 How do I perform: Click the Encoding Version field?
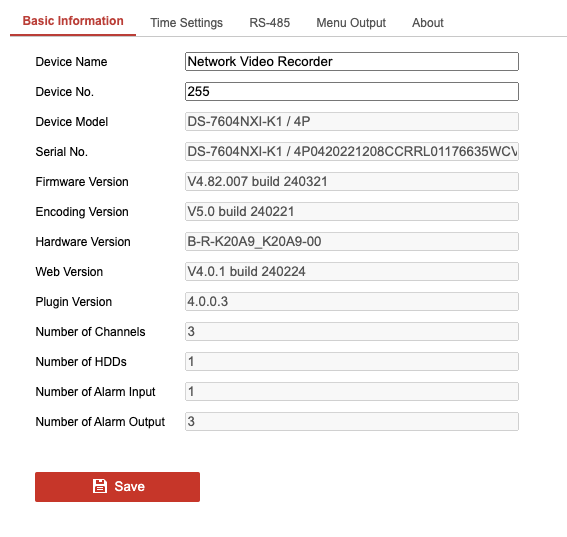pyautogui.click(x=352, y=212)
